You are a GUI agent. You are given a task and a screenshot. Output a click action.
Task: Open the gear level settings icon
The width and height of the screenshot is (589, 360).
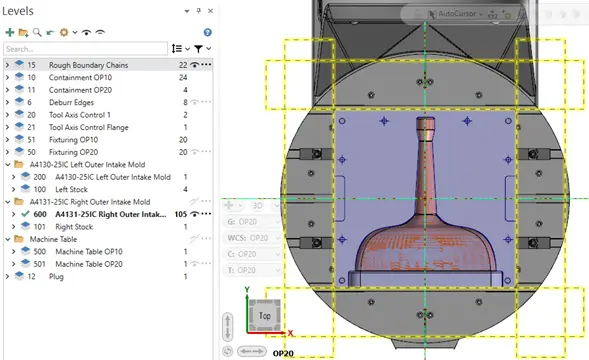coord(64,32)
